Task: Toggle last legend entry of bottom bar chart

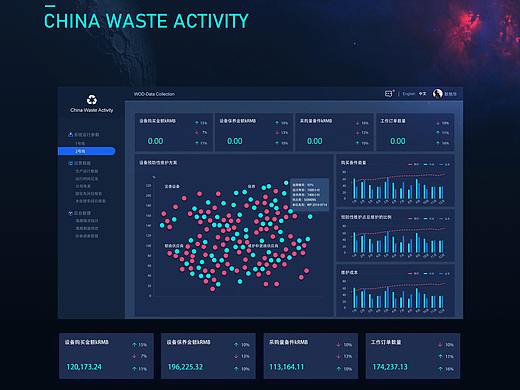Action: pos(444,274)
